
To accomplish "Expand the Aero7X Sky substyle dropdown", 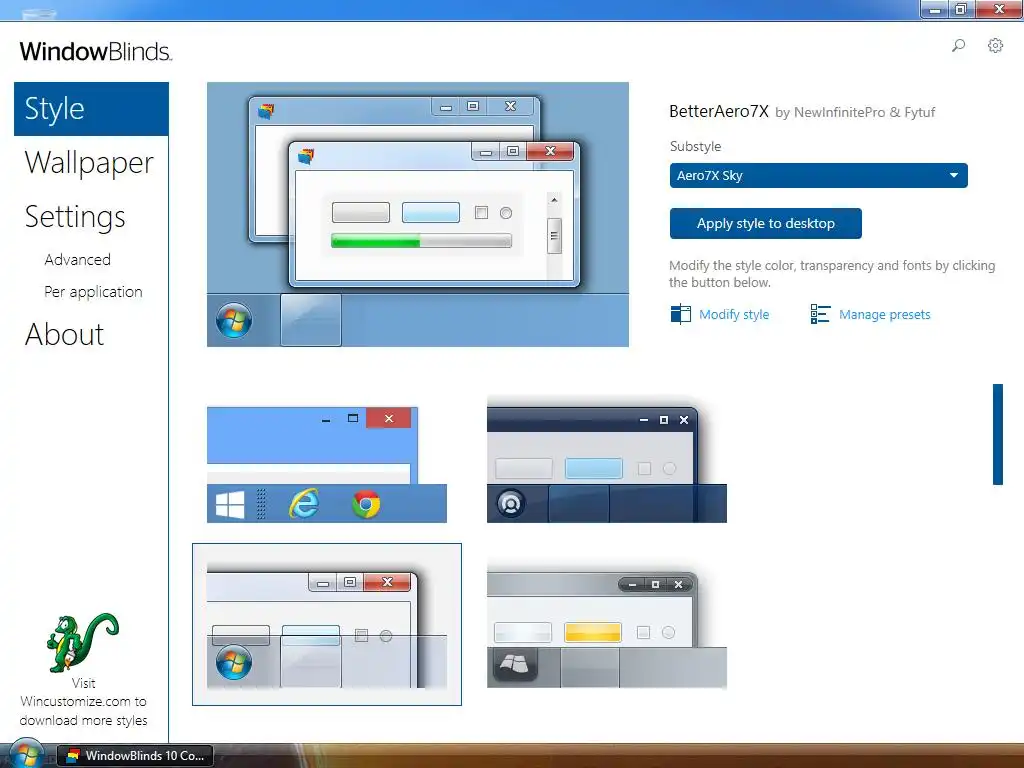I will tap(818, 175).
